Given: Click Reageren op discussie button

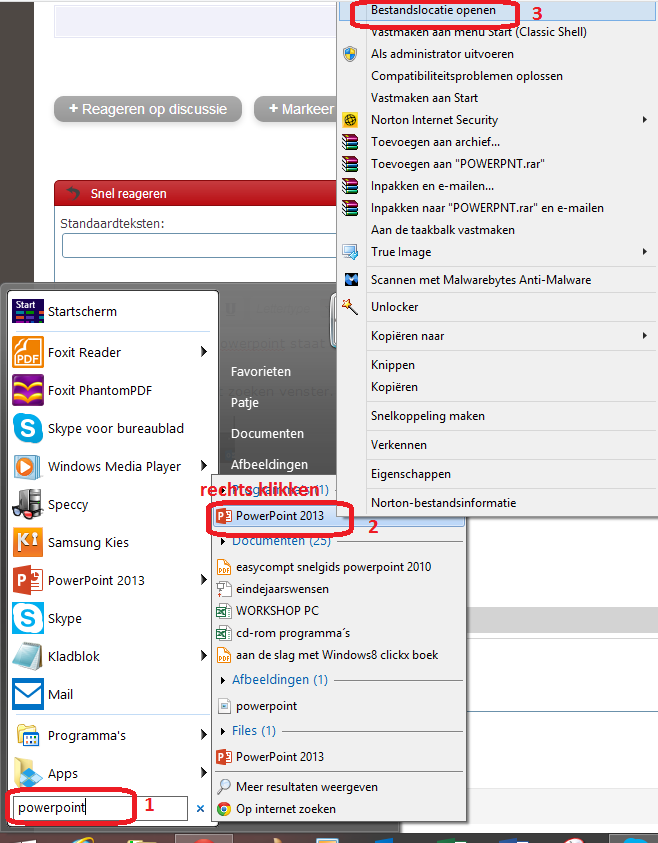Looking at the screenshot, I should 148,109.
